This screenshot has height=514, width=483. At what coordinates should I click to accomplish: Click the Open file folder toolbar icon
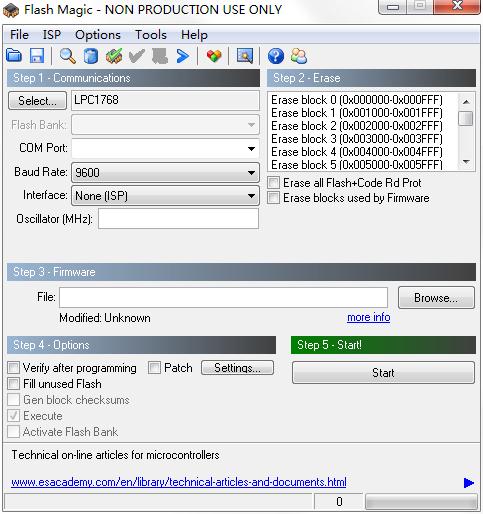(x=14, y=56)
